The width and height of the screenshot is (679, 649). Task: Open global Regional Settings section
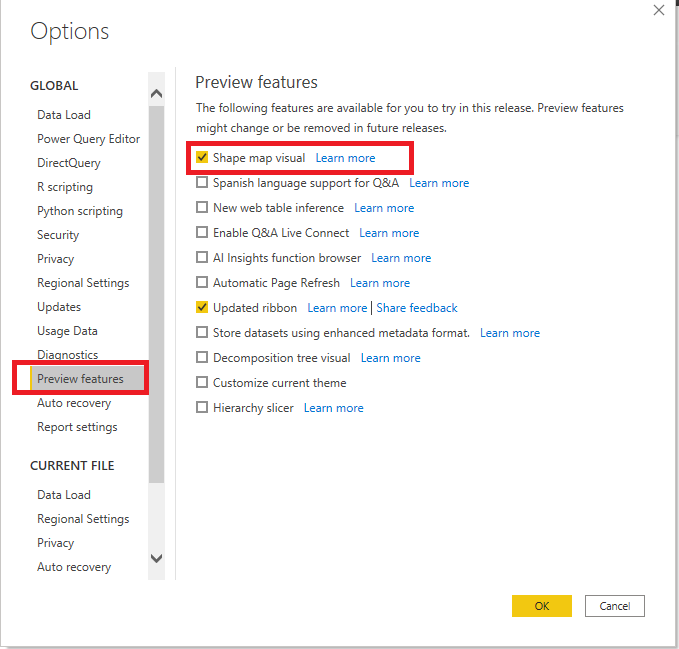[x=83, y=283]
